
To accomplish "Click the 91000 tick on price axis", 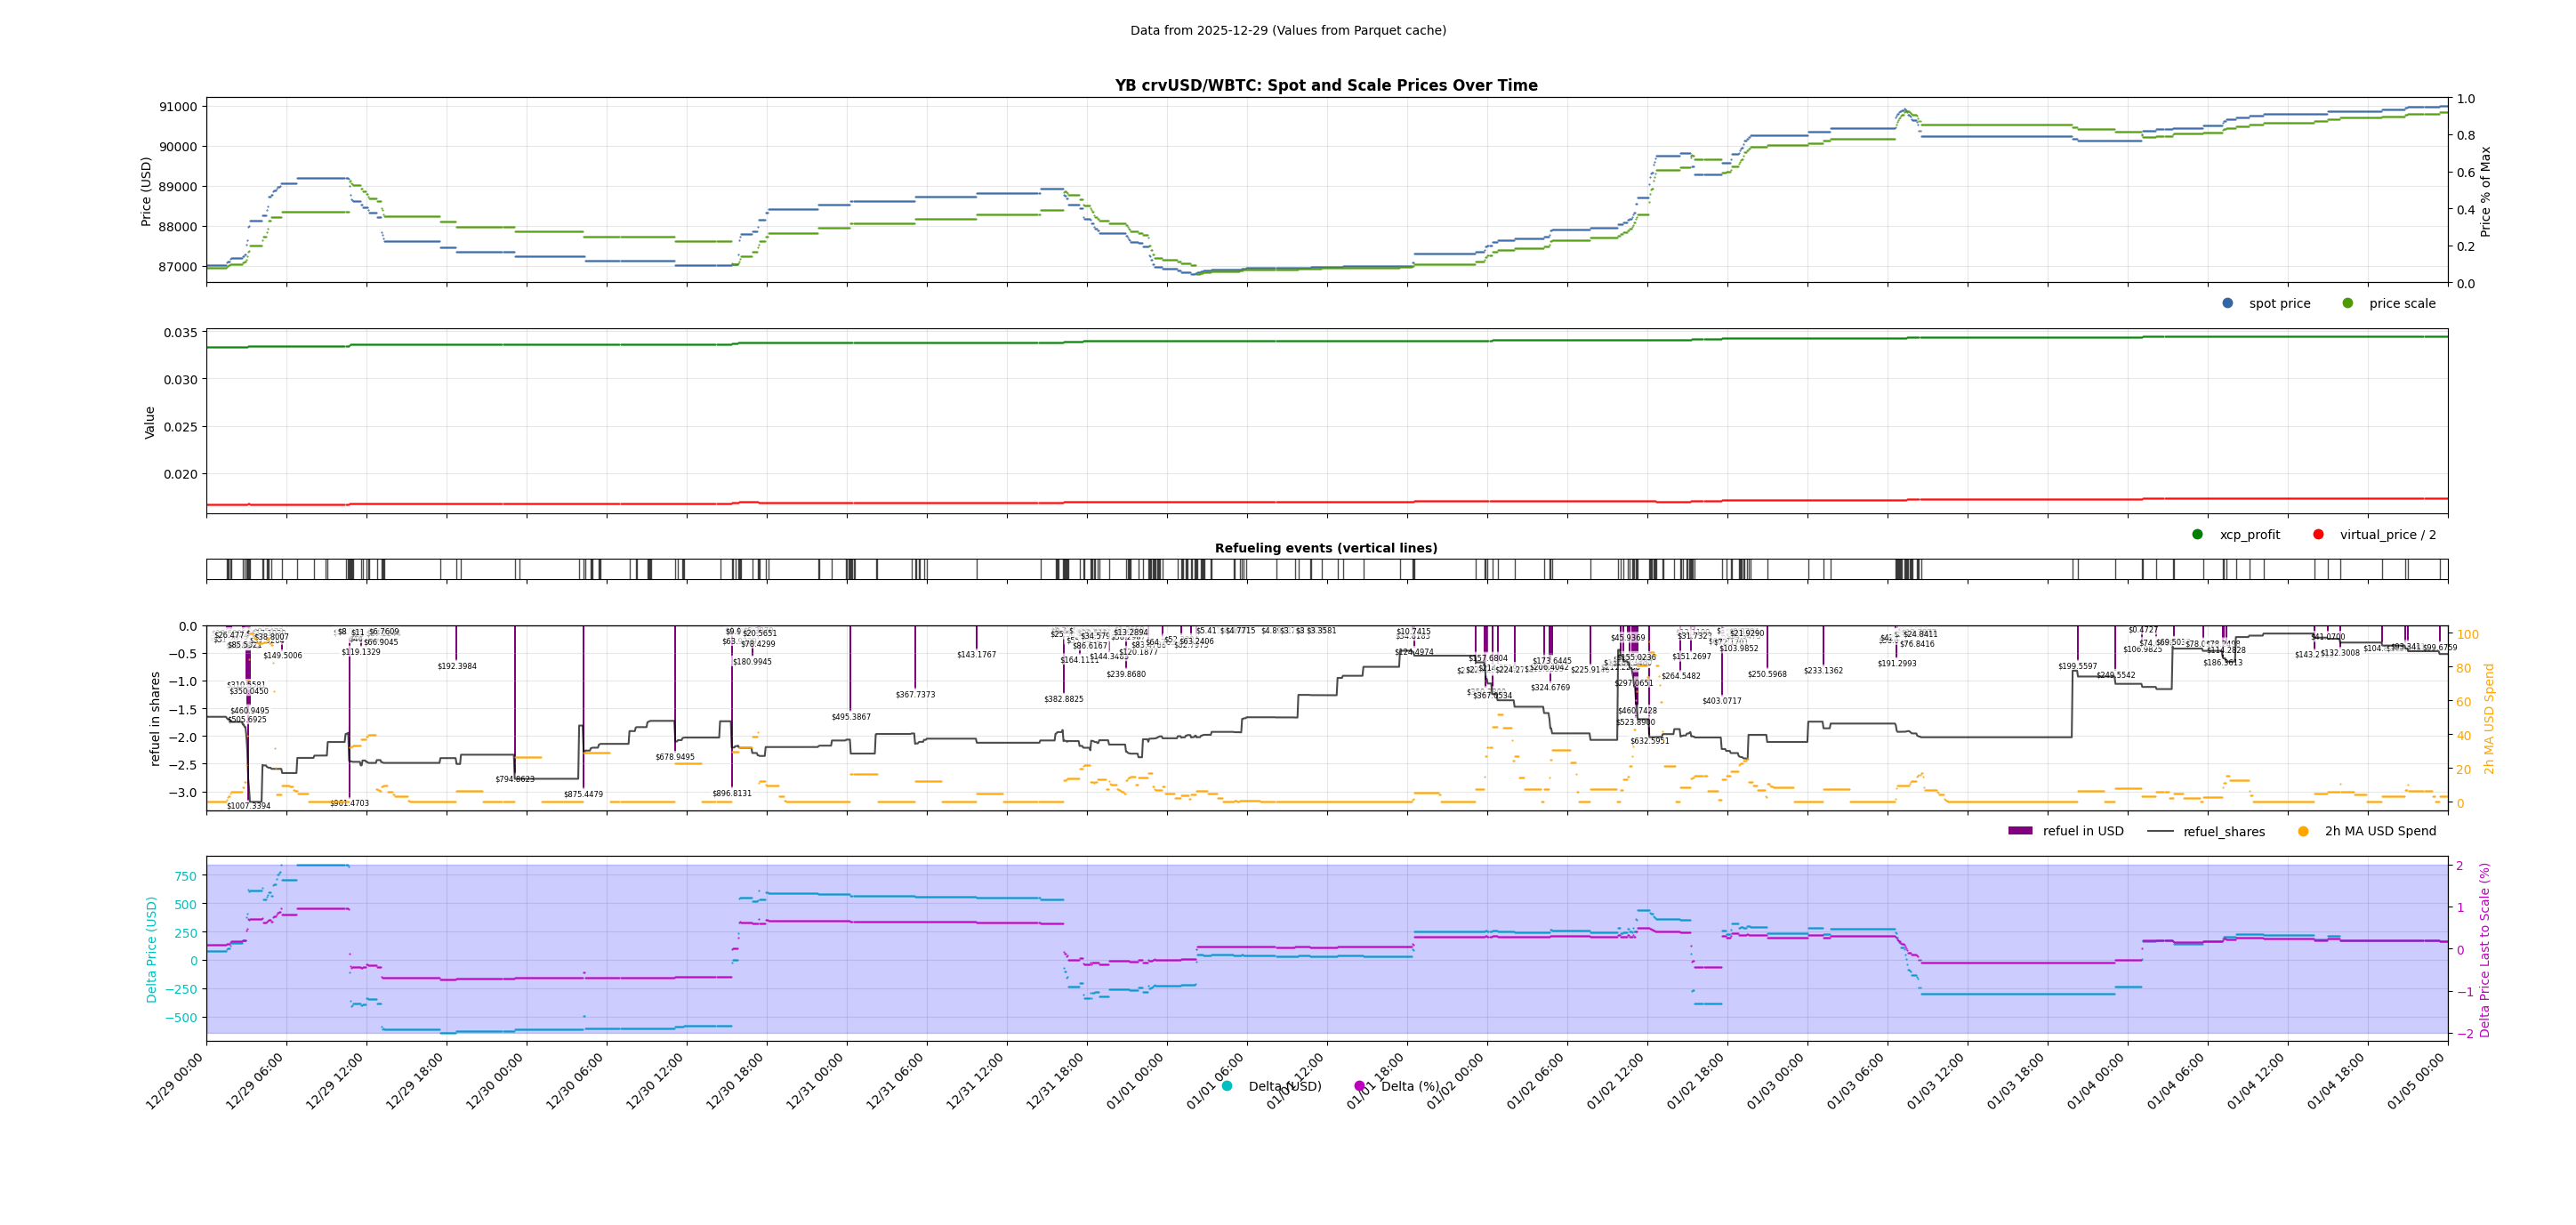I will coord(178,107).
